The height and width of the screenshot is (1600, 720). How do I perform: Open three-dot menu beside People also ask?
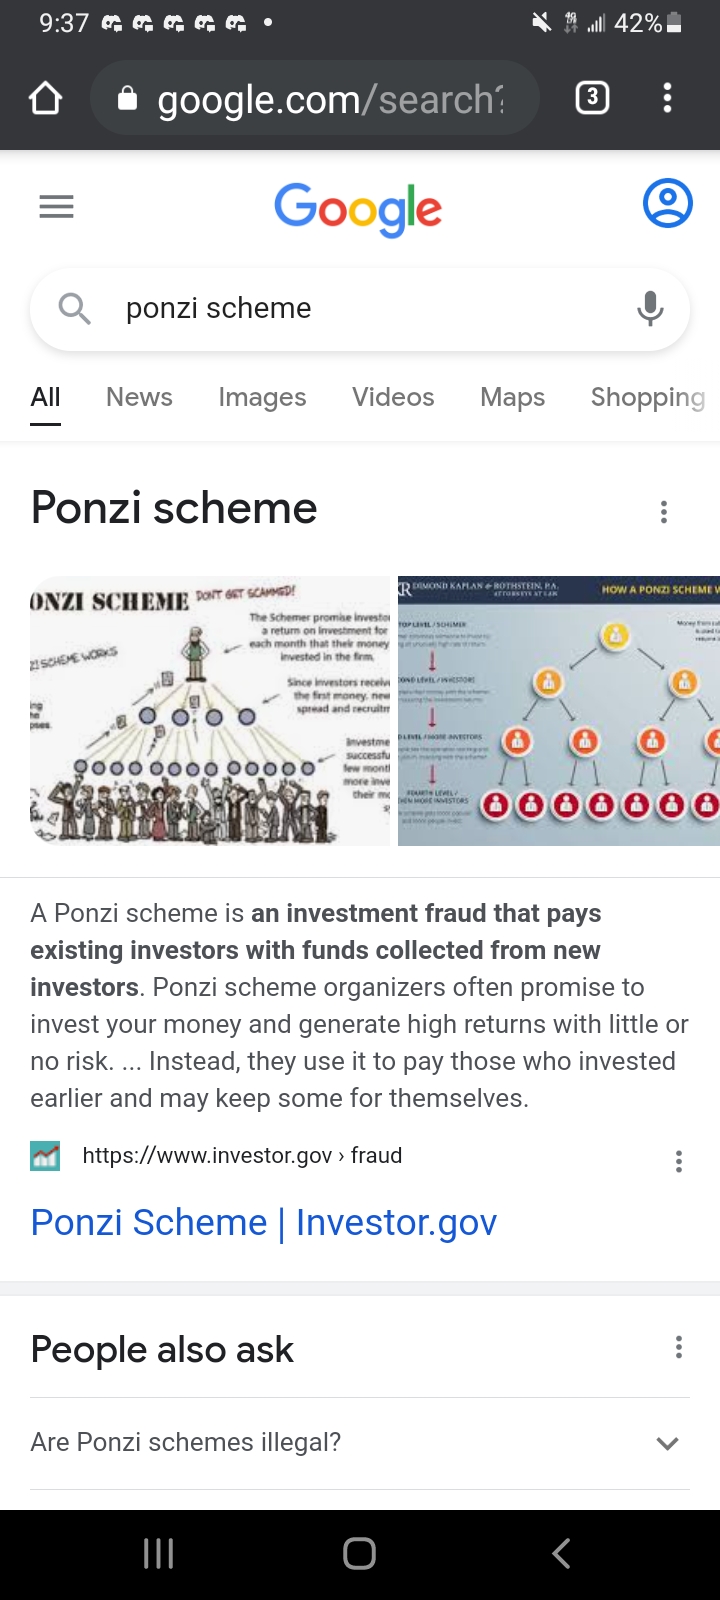679,1347
